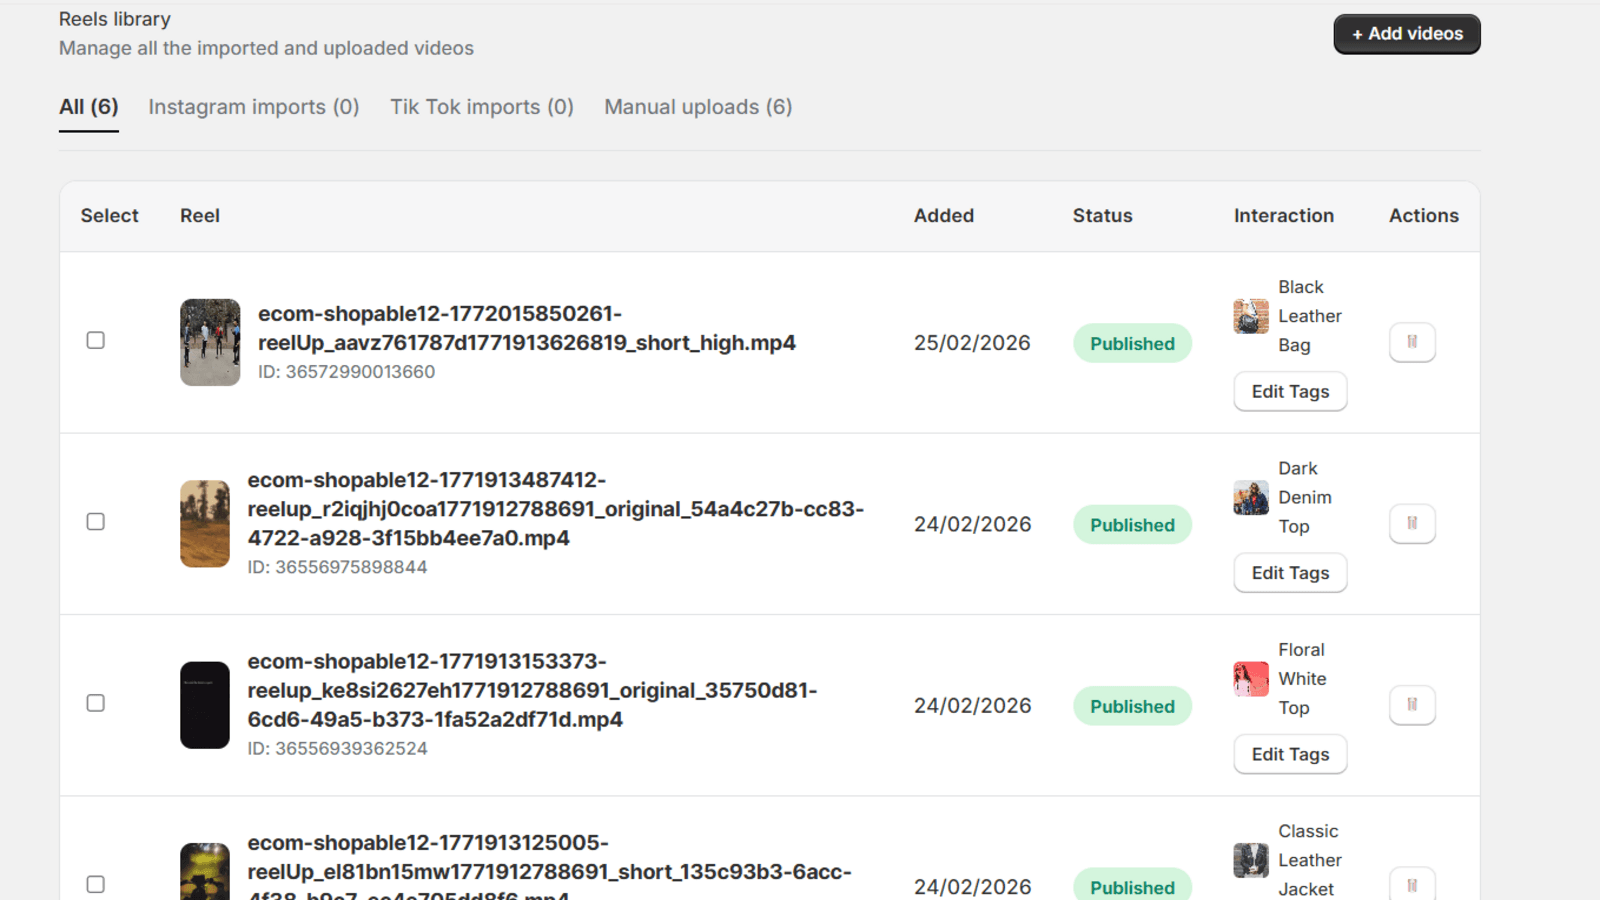
Task: Select the reel added on 25/02/2026
Action: click(96, 340)
